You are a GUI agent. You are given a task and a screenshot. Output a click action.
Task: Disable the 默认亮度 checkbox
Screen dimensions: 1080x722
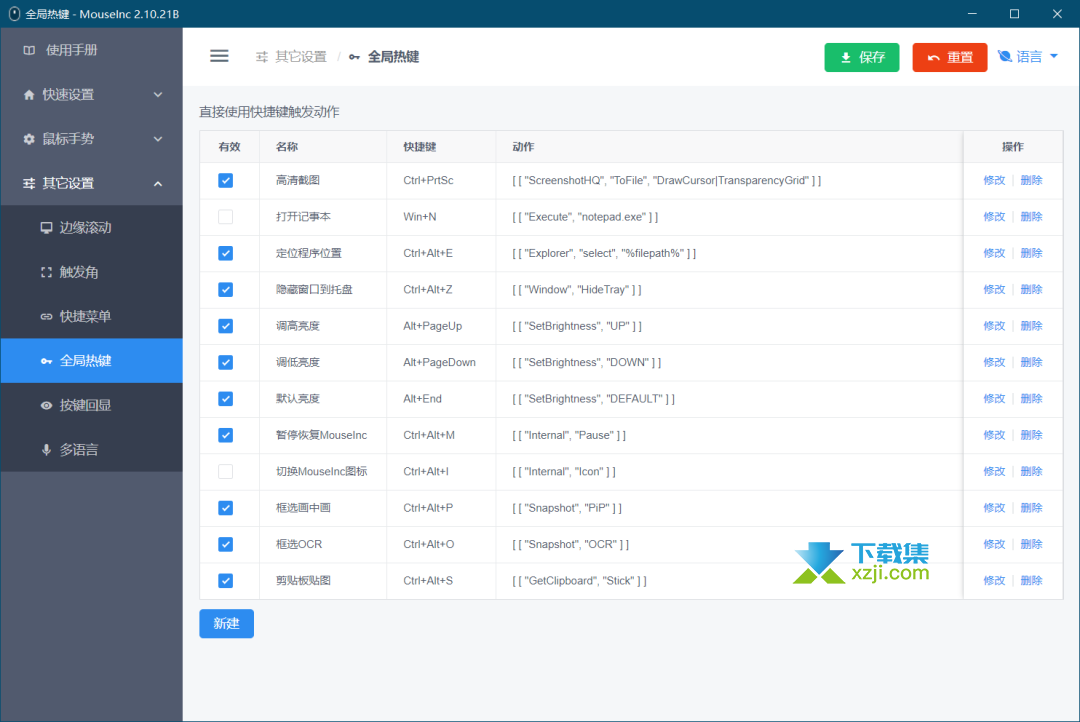225,399
